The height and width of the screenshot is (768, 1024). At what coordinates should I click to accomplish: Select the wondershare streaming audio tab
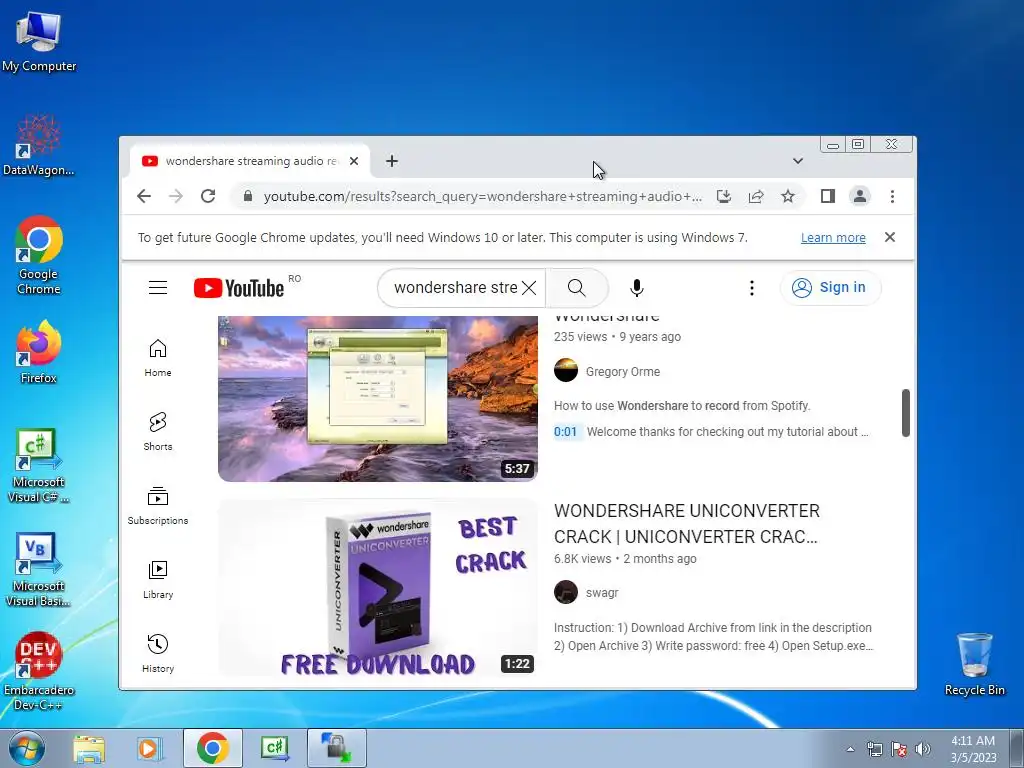(249, 161)
